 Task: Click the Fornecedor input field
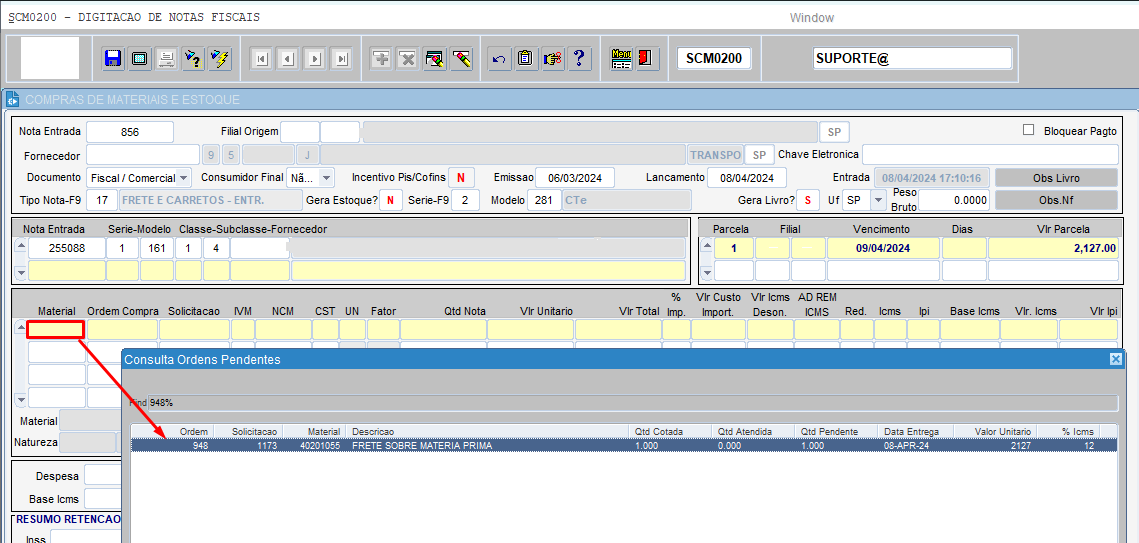click(x=142, y=154)
